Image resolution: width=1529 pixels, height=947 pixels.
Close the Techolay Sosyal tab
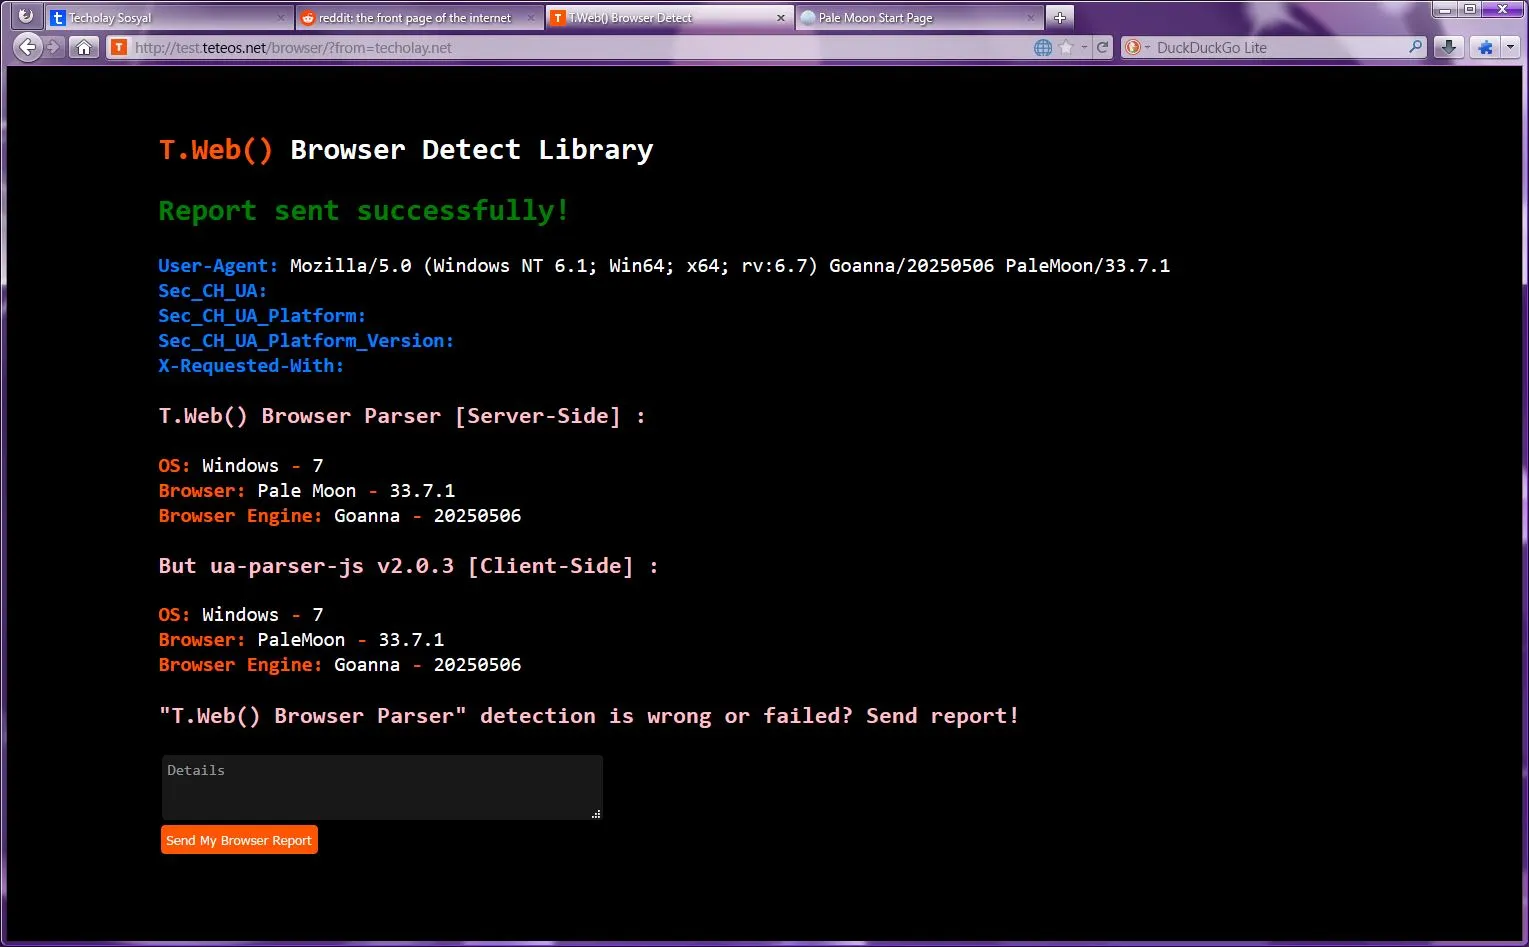(x=280, y=18)
